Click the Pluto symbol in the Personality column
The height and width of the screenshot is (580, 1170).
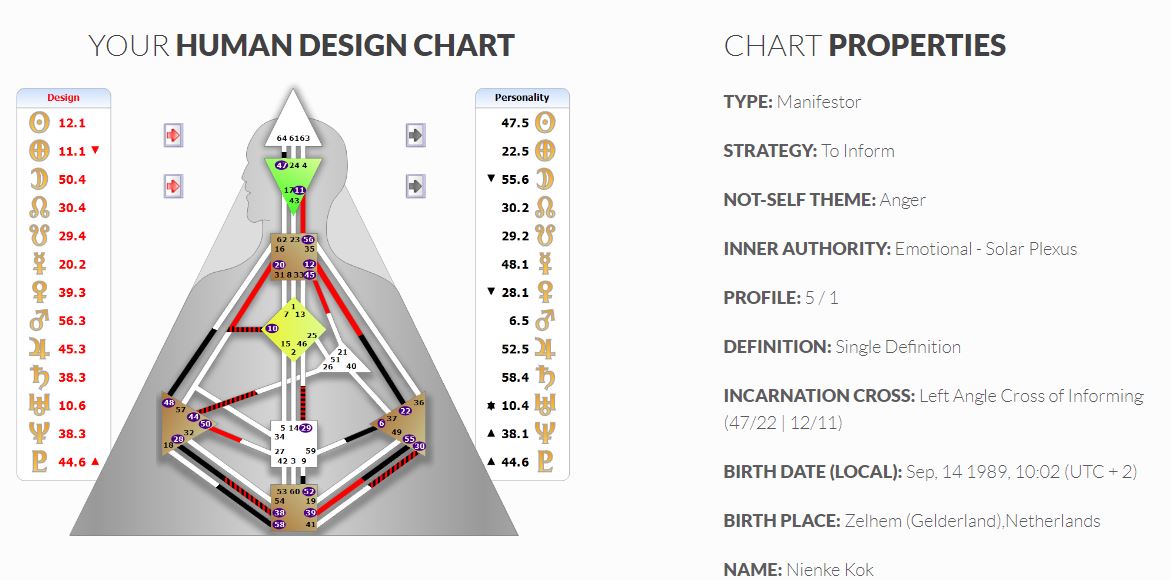(x=545, y=462)
